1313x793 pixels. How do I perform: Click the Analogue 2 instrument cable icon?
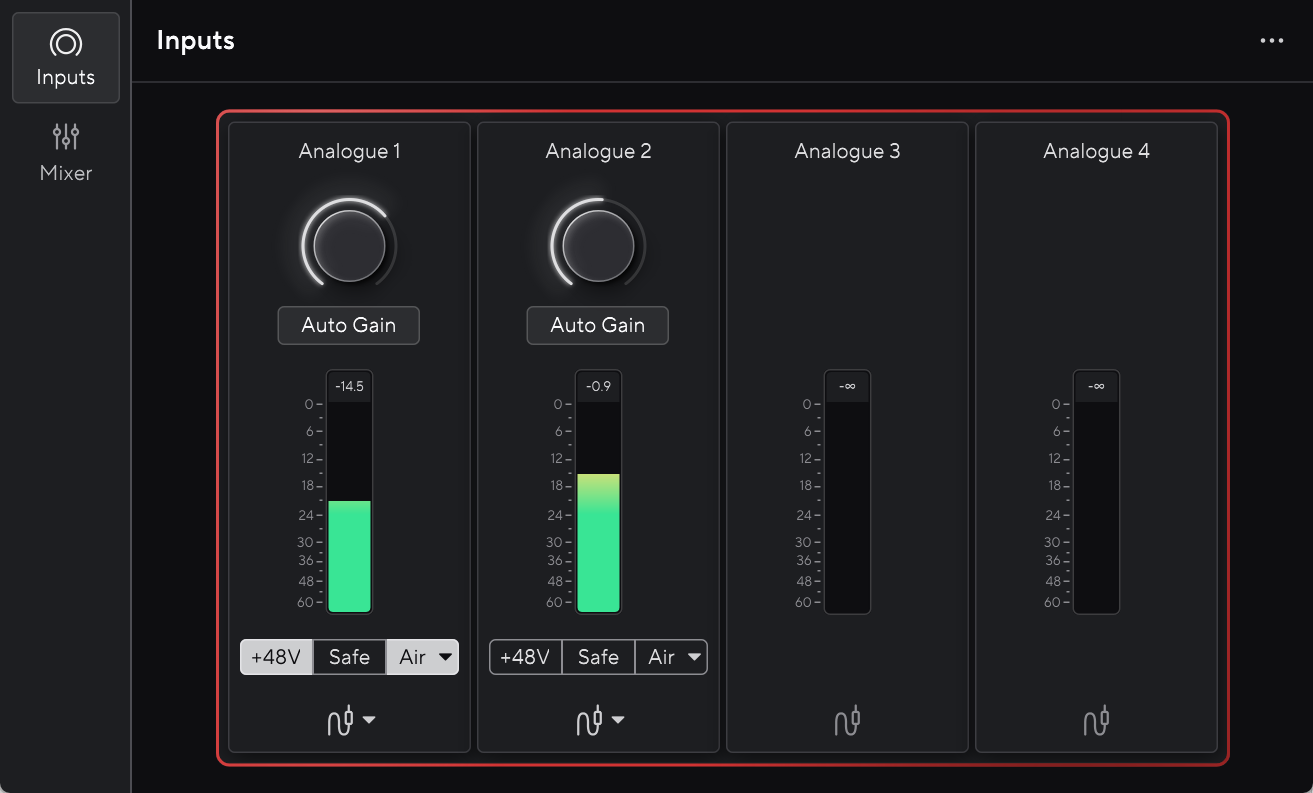click(590, 721)
